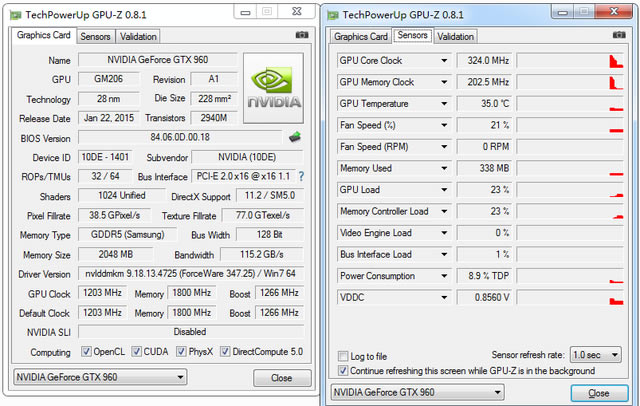The height and width of the screenshot is (406, 640).
Task: Click the Bus Interface question mark
Action: coord(301,176)
